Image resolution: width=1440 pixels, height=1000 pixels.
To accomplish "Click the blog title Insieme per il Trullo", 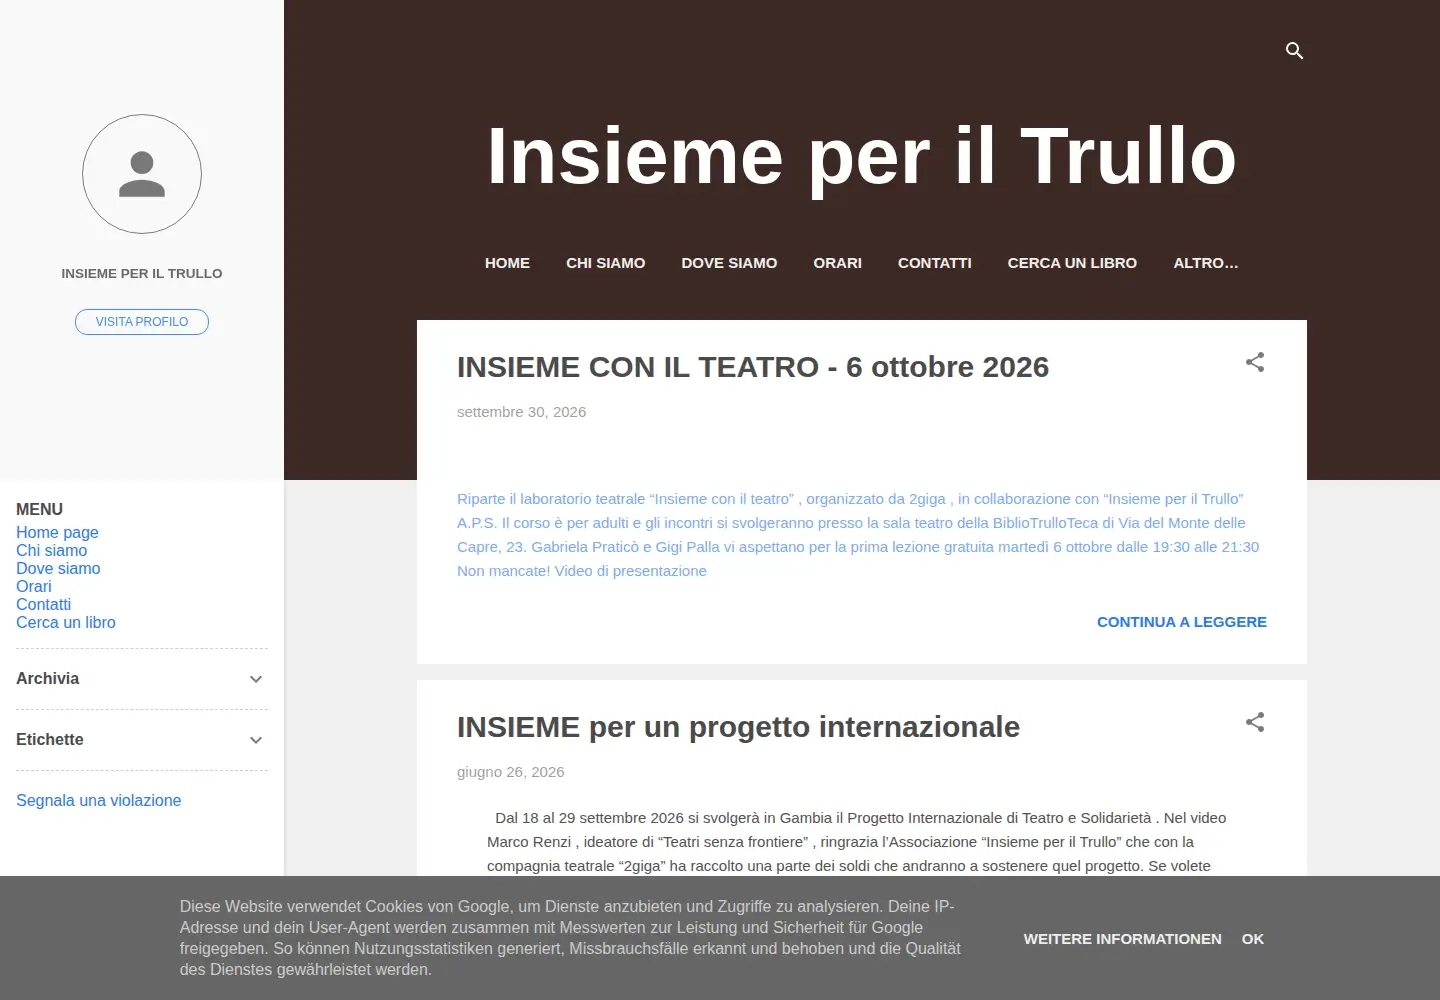I will coord(862,156).
